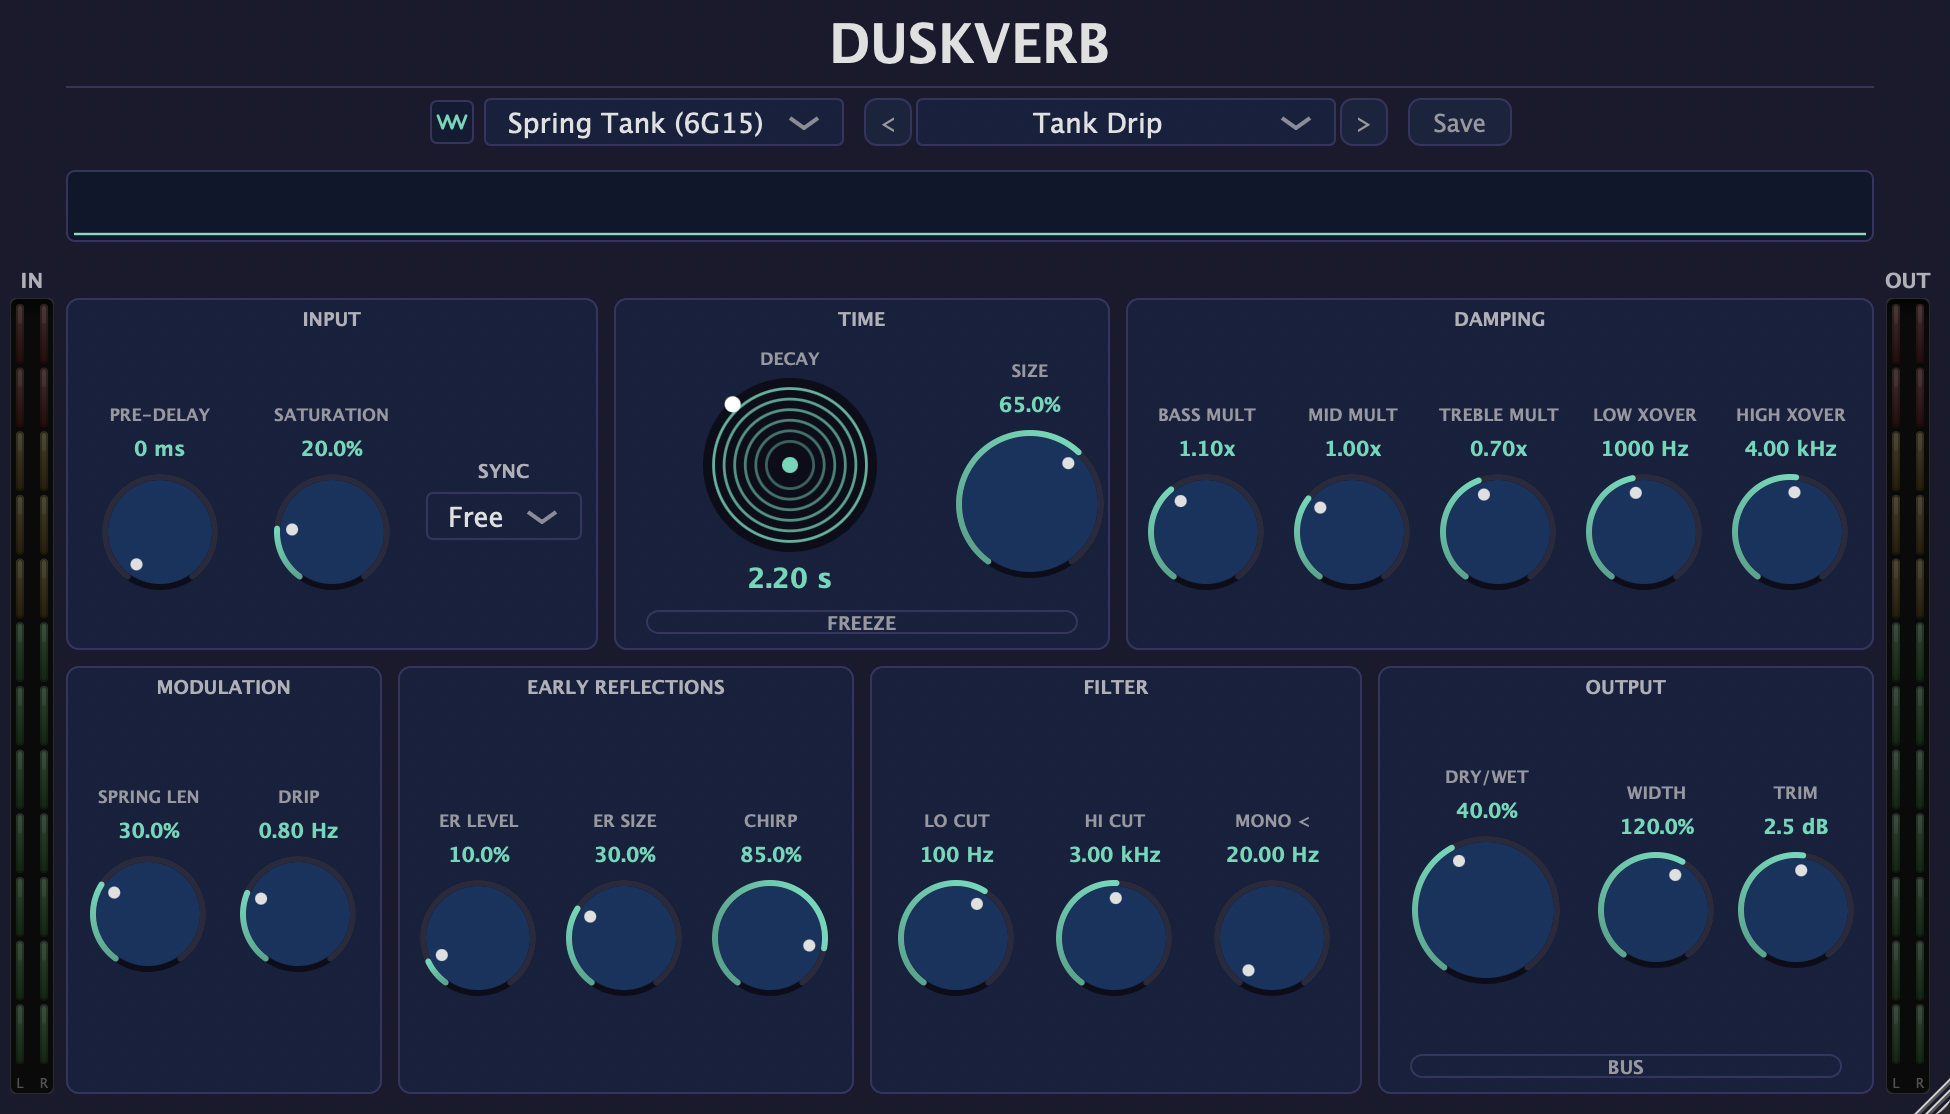This screenshot has height=1114, width=1950.
Task: Click the 0 ms pre-delay value
Action: [x=160, y=448]
